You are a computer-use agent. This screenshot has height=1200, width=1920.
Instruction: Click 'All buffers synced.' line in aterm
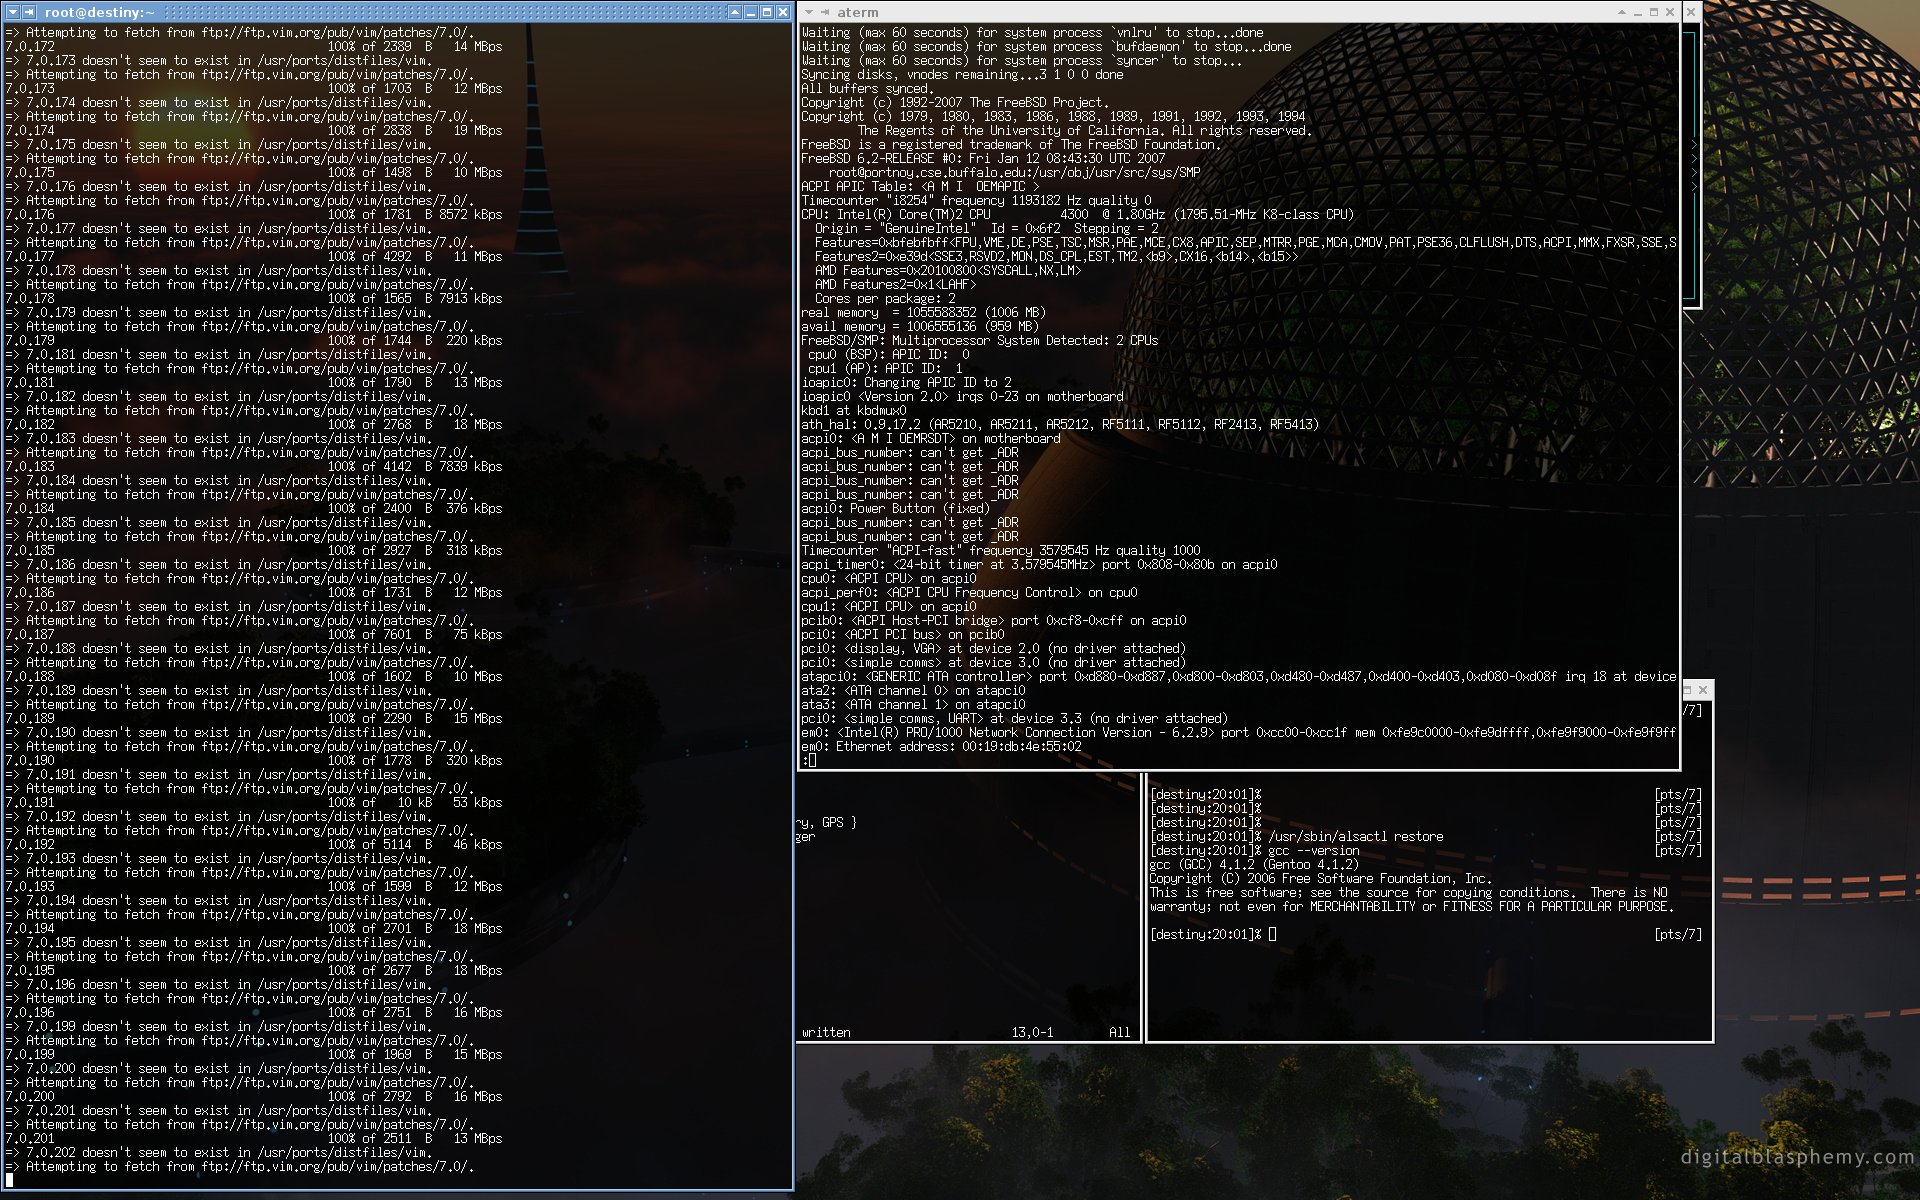(867, 89)
